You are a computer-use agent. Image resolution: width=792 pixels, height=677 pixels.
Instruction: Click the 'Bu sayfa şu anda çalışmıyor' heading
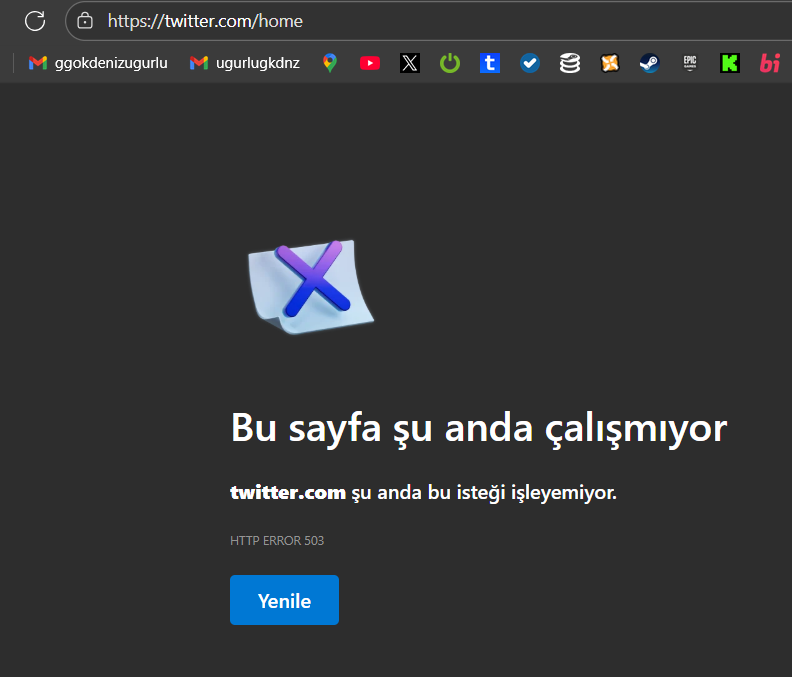coord(479,428)
